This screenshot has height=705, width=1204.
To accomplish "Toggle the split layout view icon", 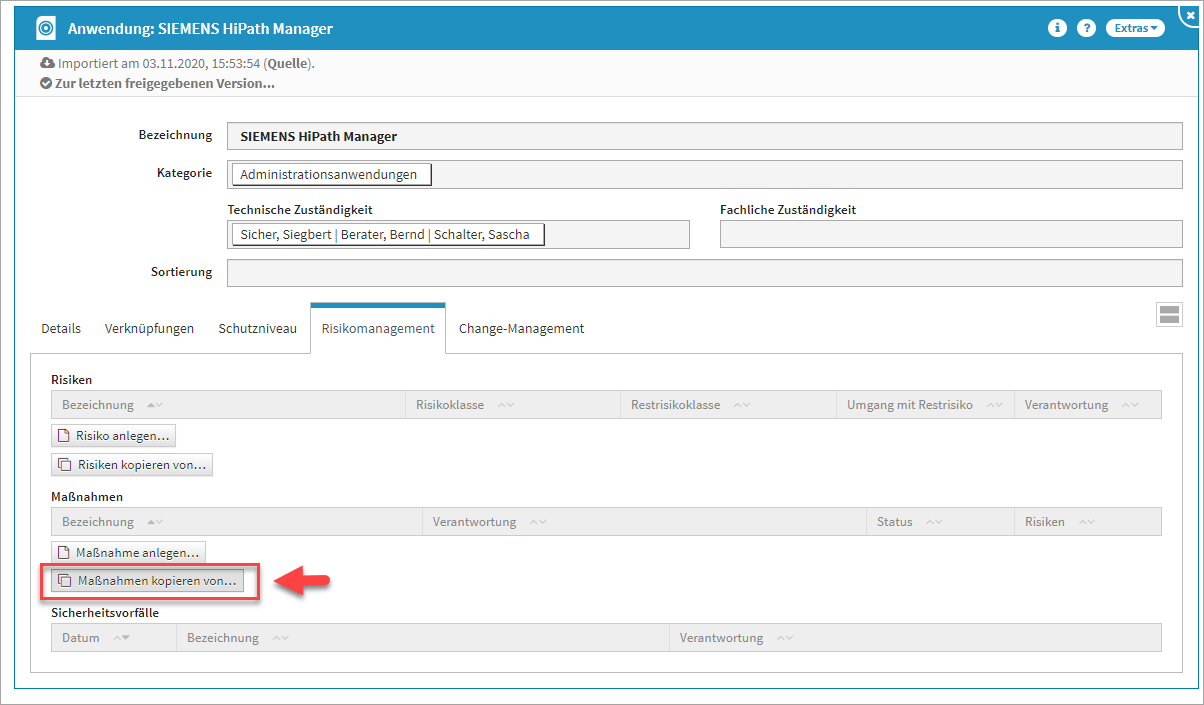I will pos(1168,315).
